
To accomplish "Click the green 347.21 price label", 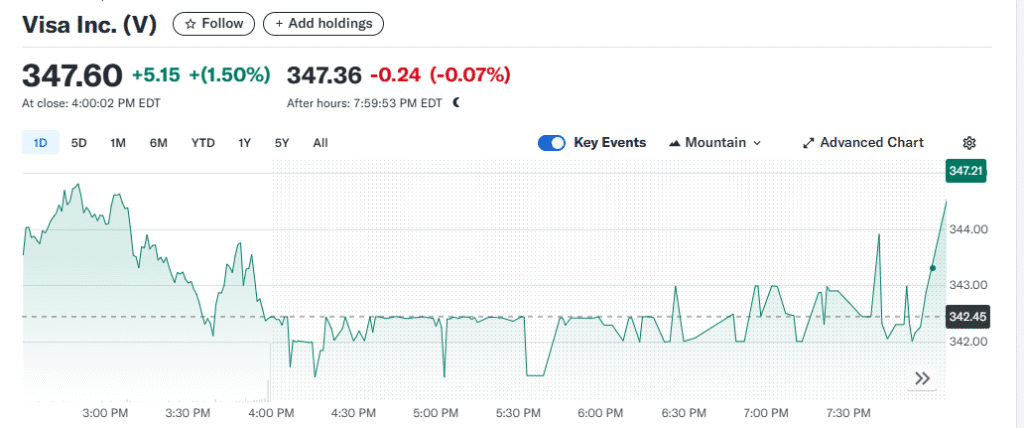I will pos(967,171).
